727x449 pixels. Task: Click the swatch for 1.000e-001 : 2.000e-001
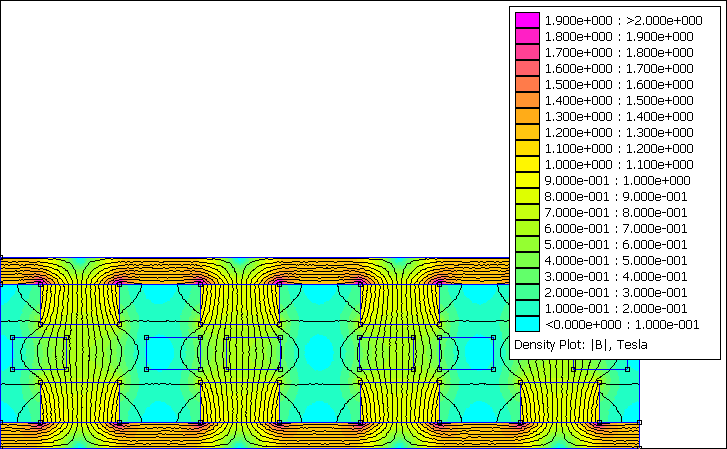[527, 308]
